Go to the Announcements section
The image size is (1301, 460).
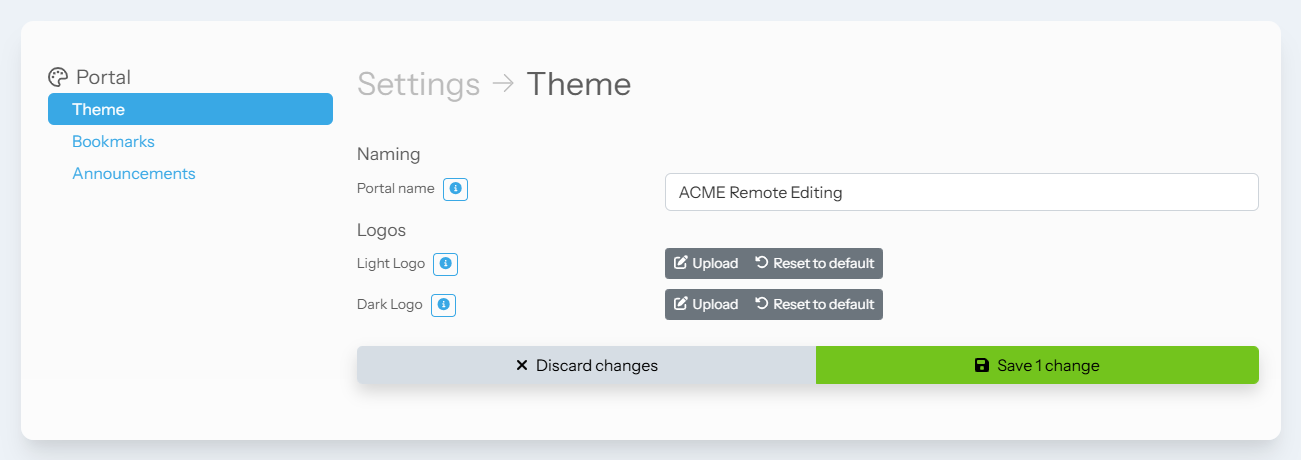[x=134, y=174]
